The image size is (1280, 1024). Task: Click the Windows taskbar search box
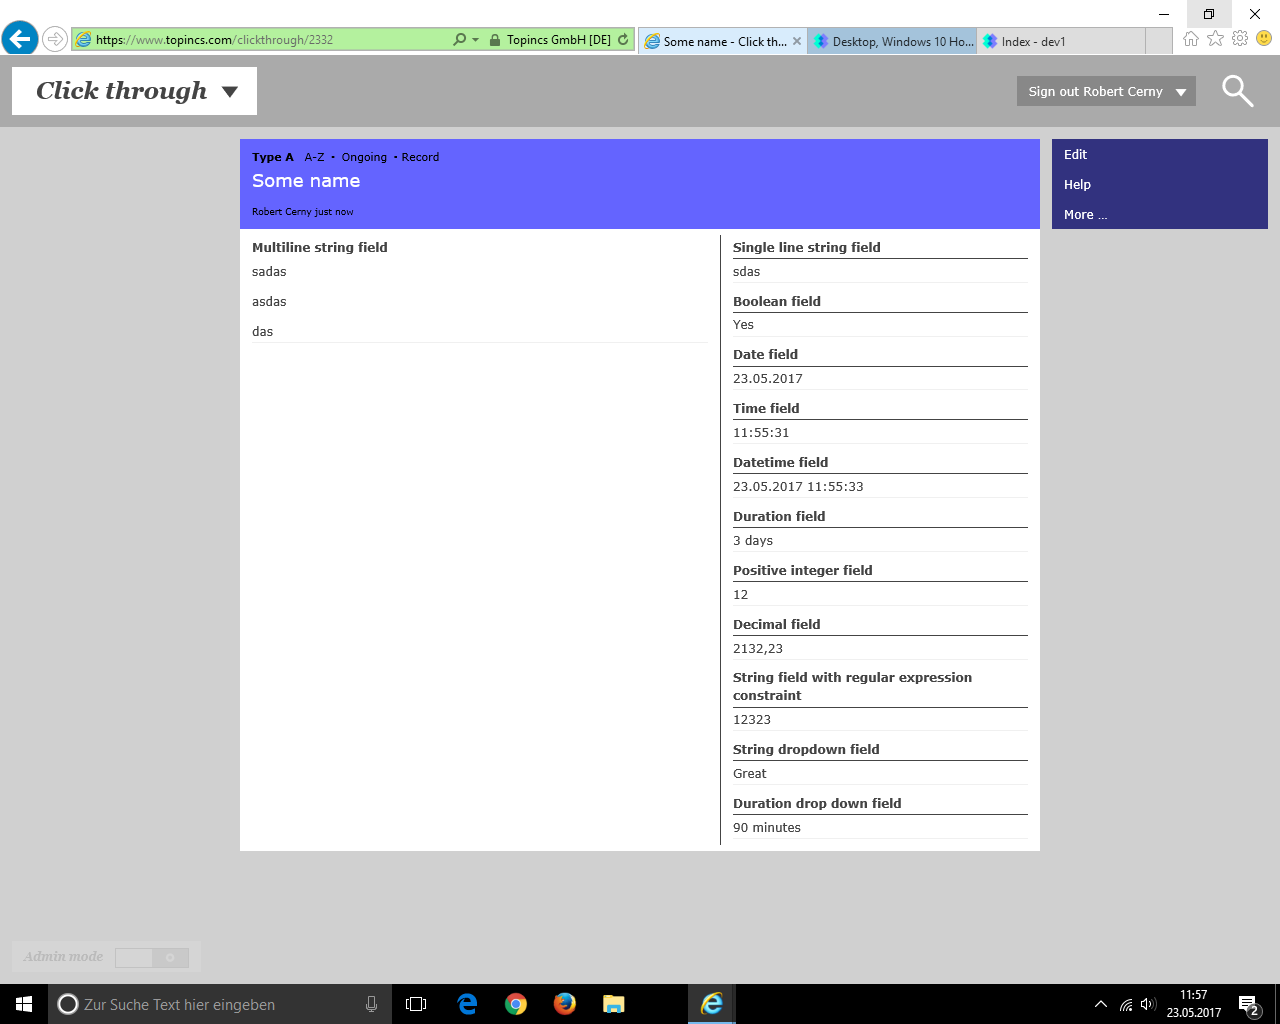point(220,1005)
